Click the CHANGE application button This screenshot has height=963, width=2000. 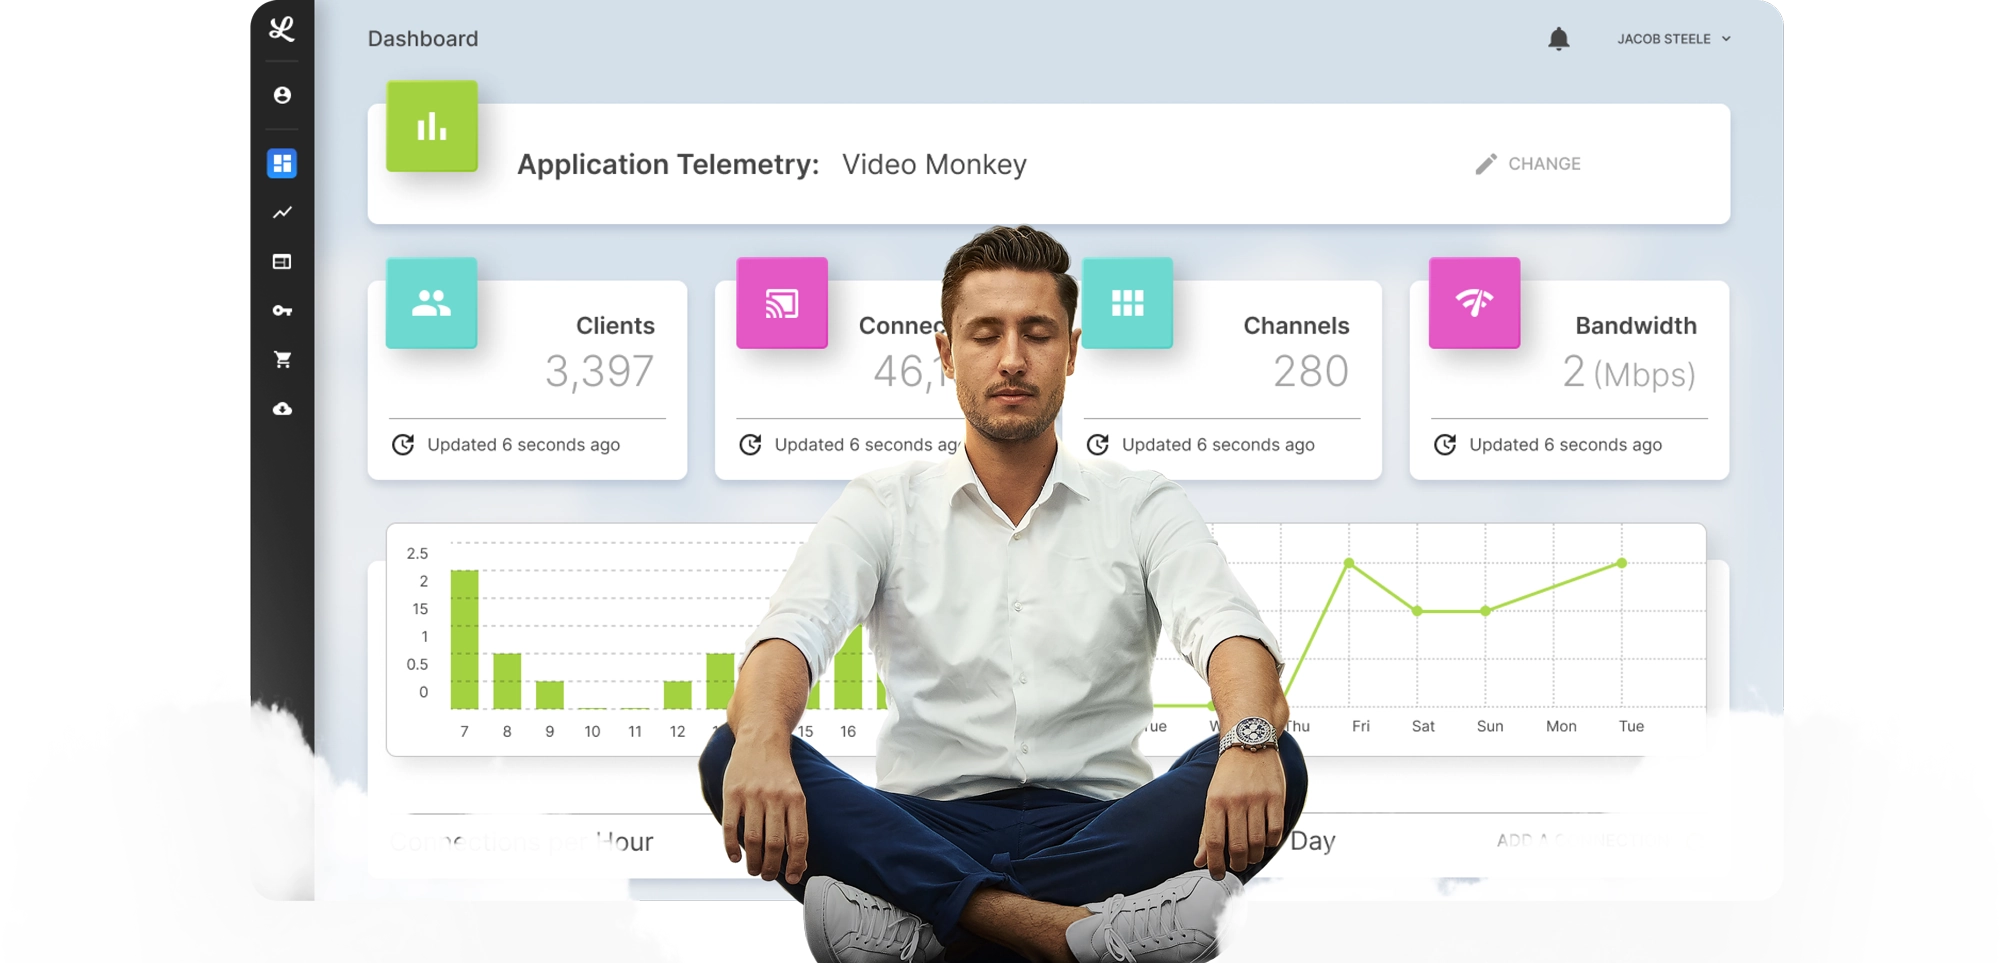click(1528, 164)
